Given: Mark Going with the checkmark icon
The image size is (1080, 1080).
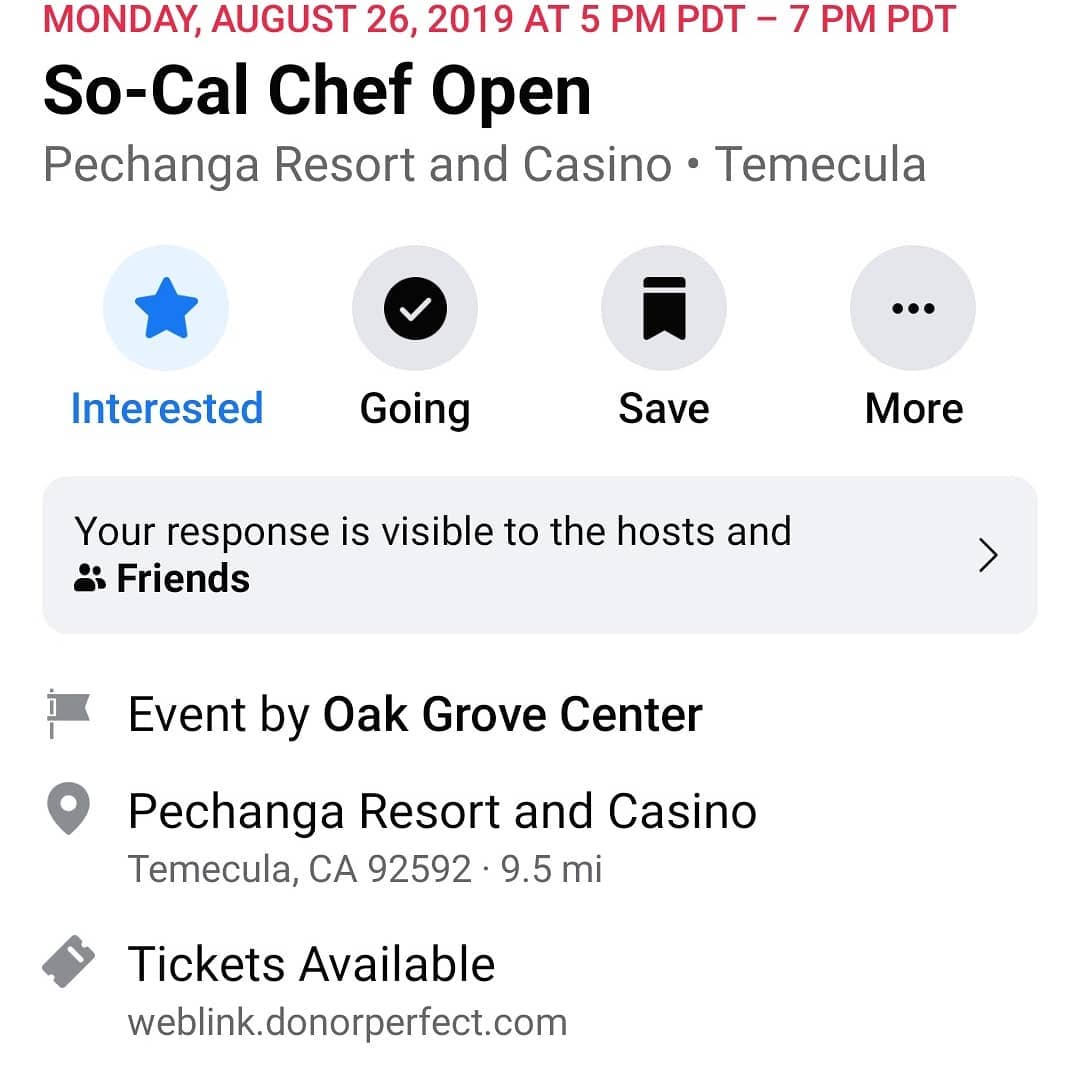Looking at the screenshot, I should [415, 308].
